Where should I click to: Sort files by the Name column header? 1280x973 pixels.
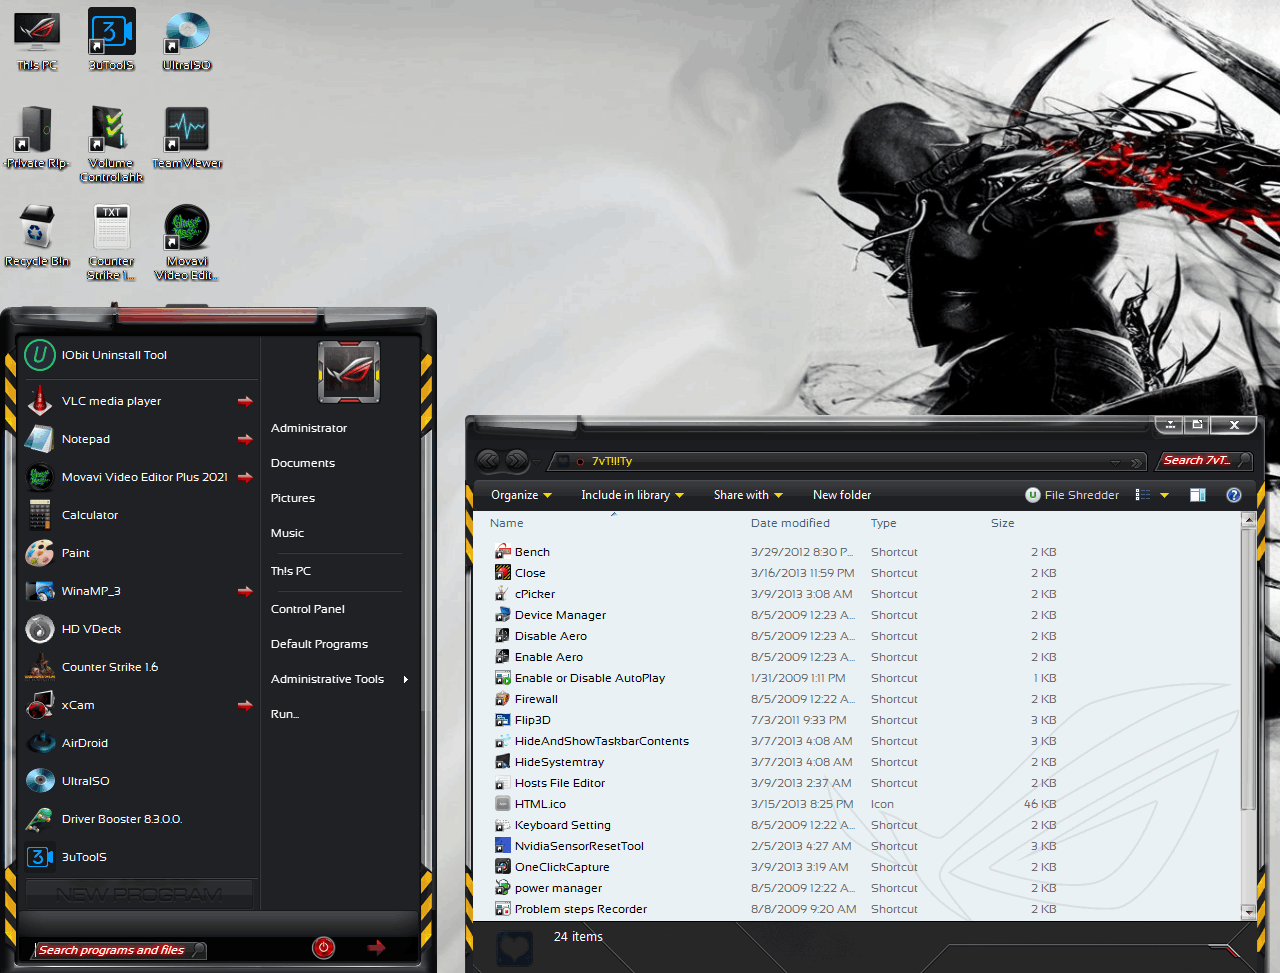[x=507, y=523]
